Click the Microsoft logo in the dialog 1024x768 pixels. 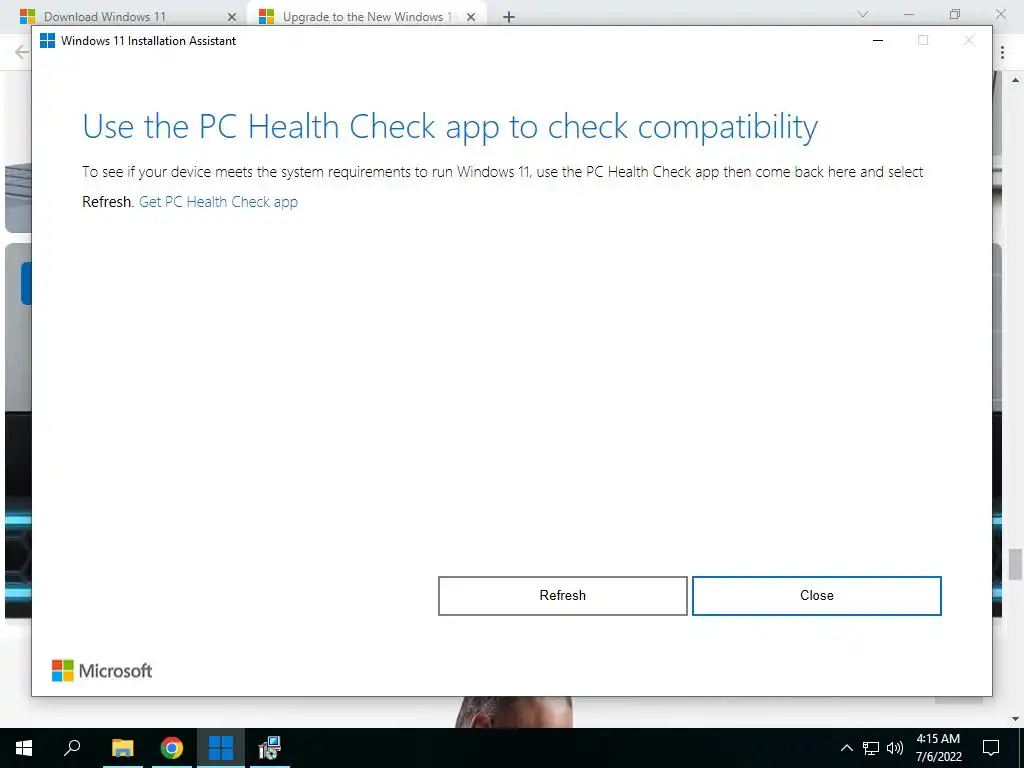(102, 671)
